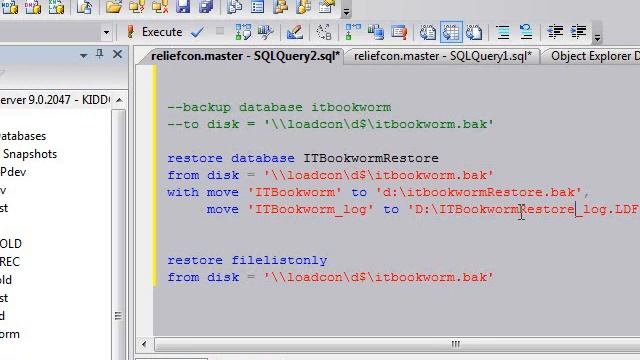The width and height of the screenshot is (640, 360).
Task: Show the Object Explorer via toolbar icon
Action: (281, 7)
